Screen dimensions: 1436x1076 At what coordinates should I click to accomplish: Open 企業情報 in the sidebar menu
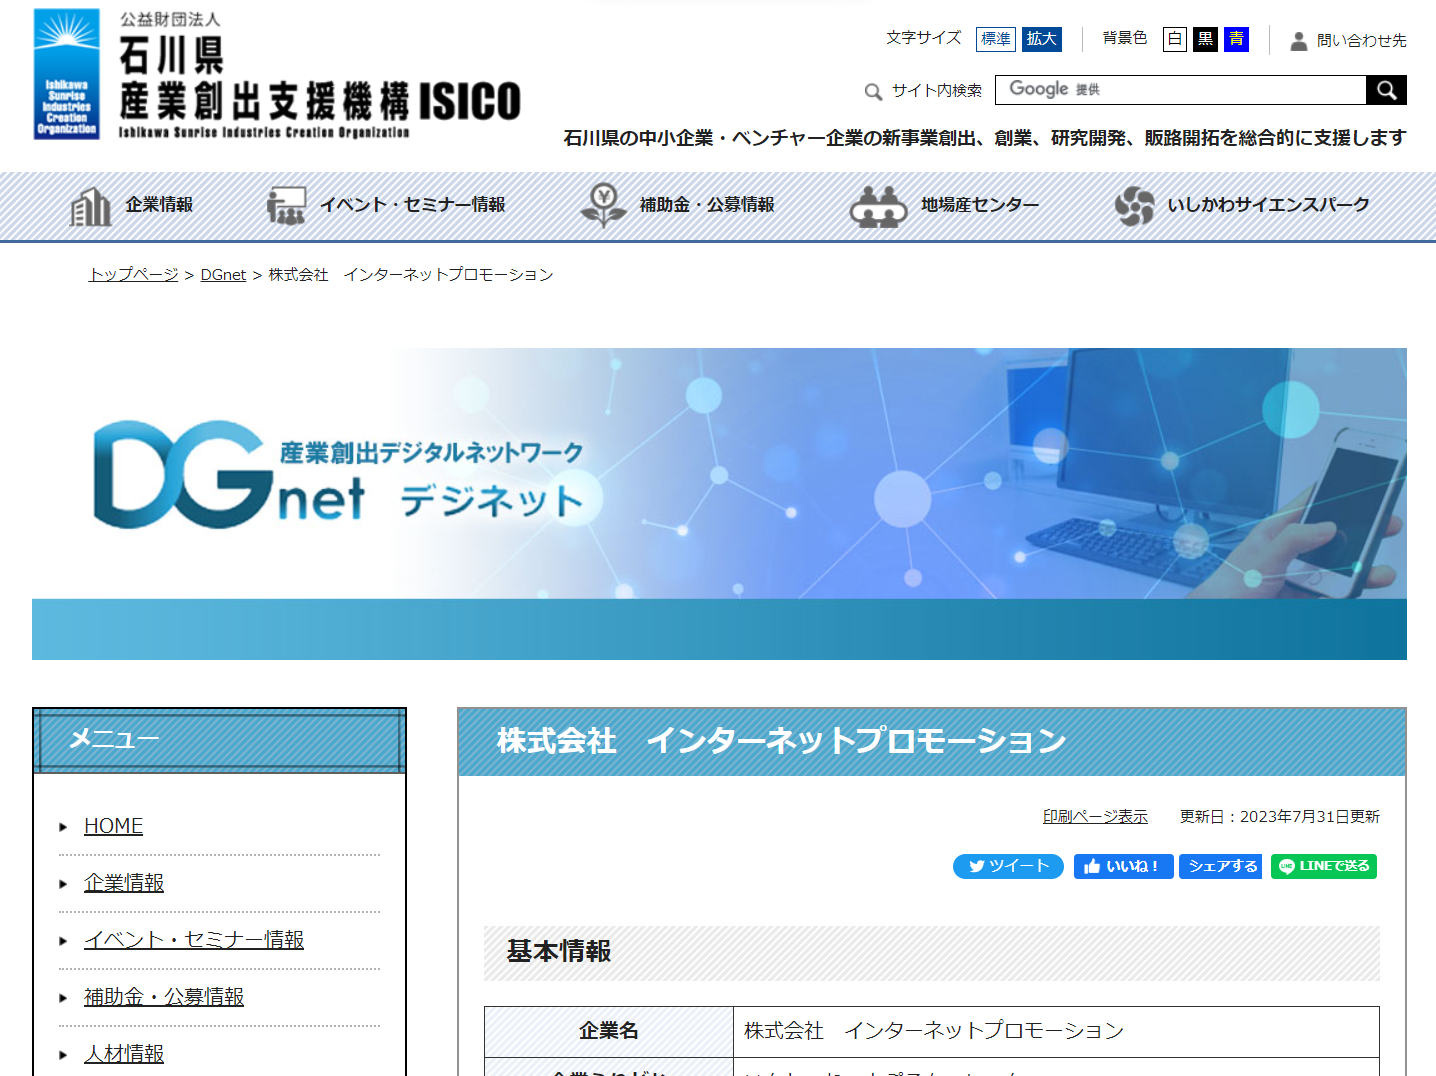point(124,883)
